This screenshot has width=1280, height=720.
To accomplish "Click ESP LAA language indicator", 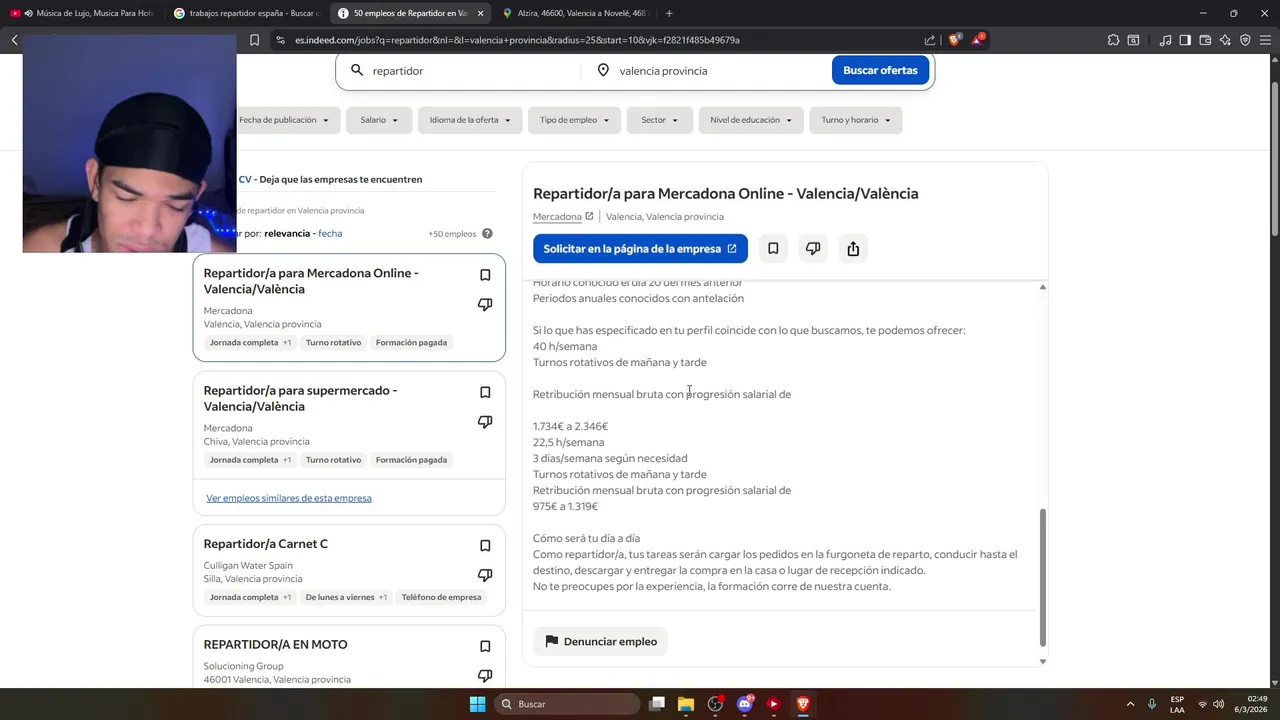I will point(1177,704).
